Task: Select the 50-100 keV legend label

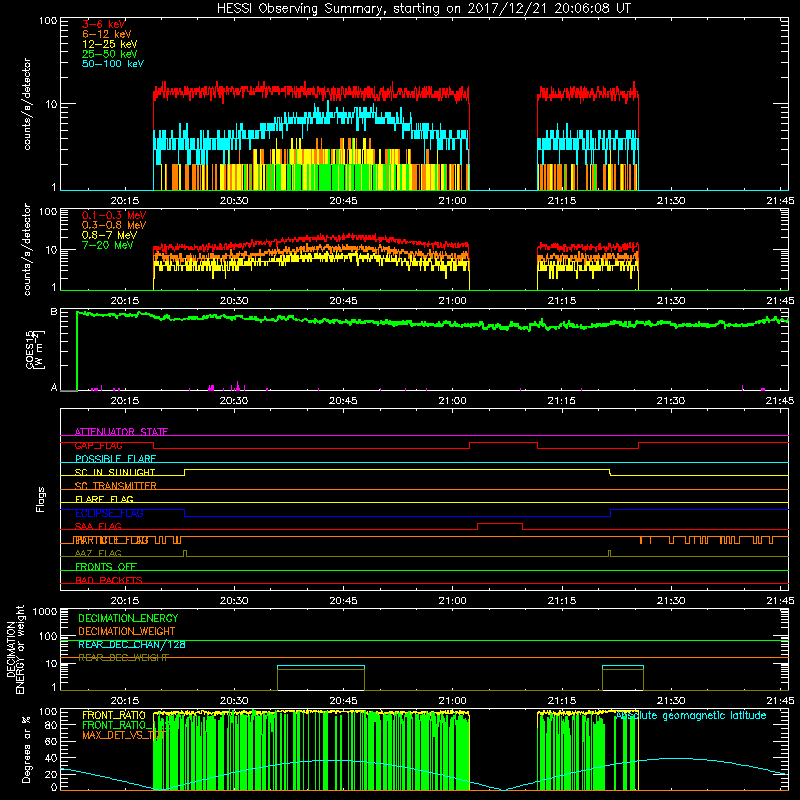Action: point(113,64)
